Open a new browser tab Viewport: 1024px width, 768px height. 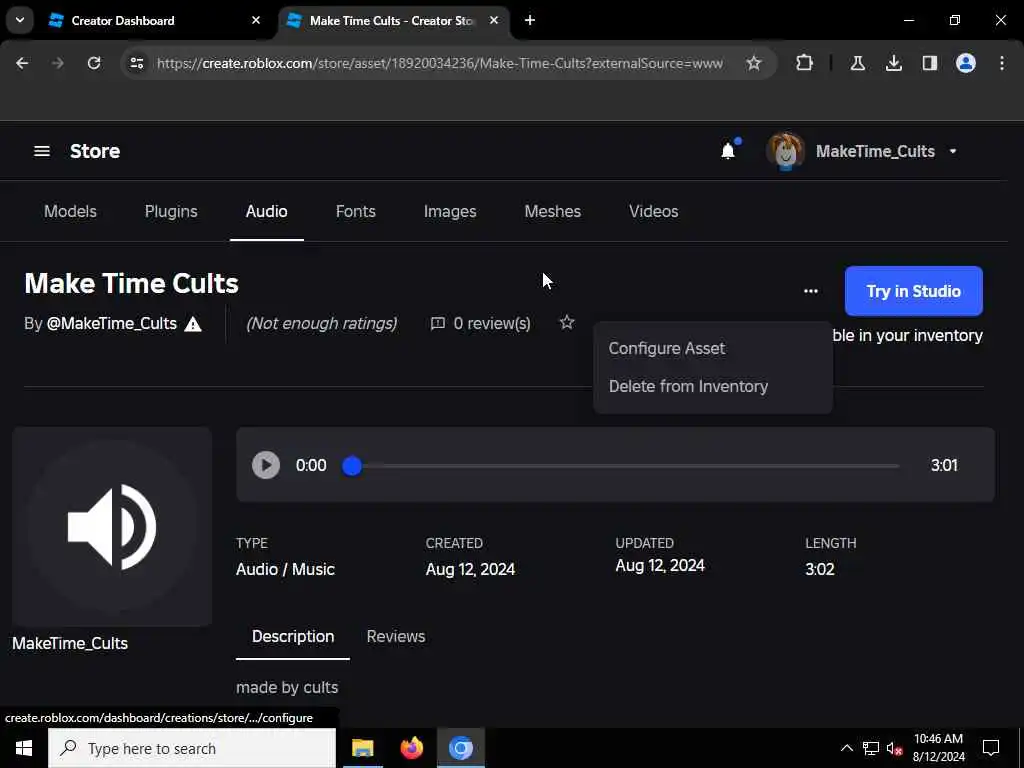[530, 20]
